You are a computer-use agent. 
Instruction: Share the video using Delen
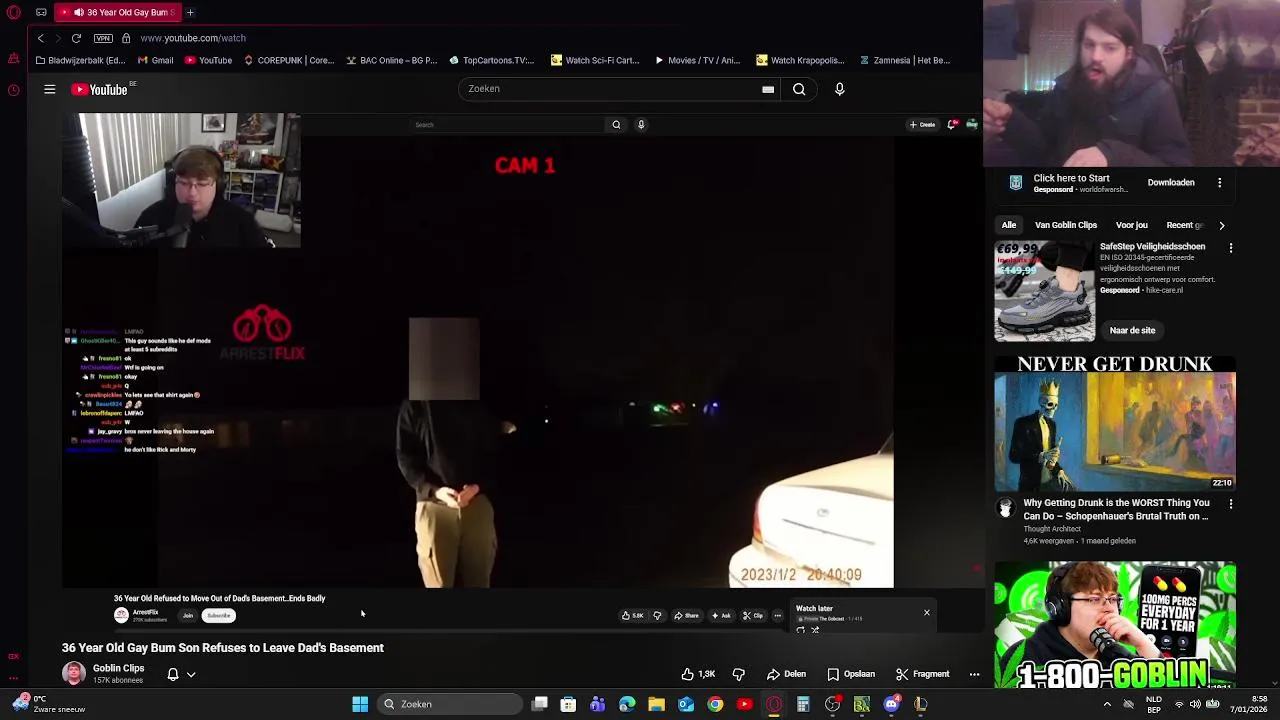tap(786, 674)
